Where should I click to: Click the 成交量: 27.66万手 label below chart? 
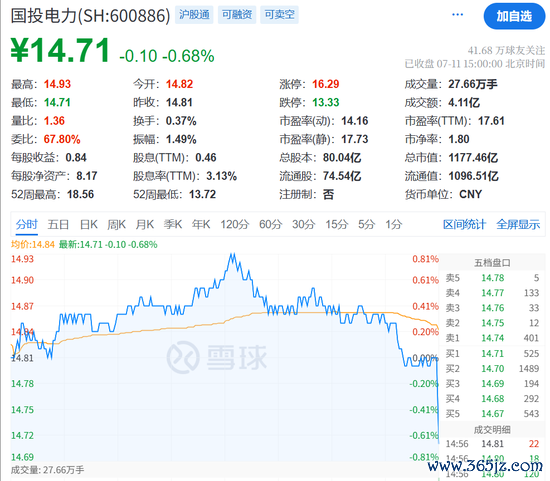[48, 470]
